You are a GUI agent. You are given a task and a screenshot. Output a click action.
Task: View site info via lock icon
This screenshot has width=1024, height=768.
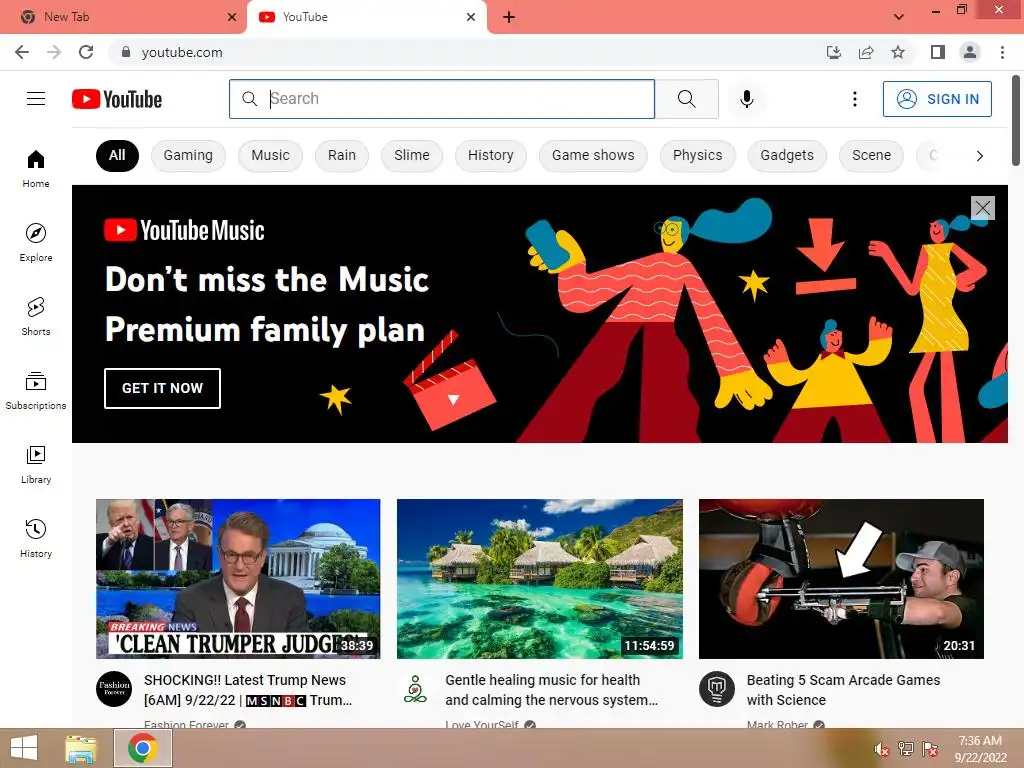(x=126, y=52)
